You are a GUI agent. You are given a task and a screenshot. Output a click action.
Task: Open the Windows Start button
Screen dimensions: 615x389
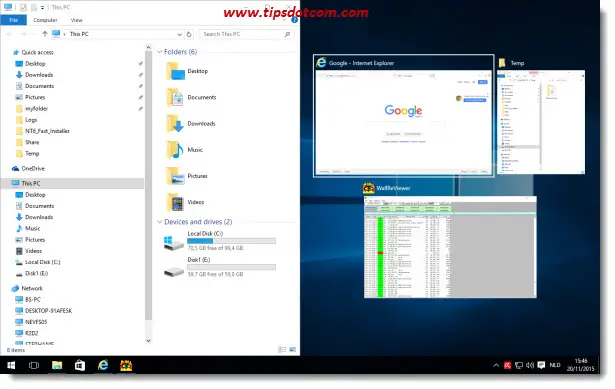[11, 365]
